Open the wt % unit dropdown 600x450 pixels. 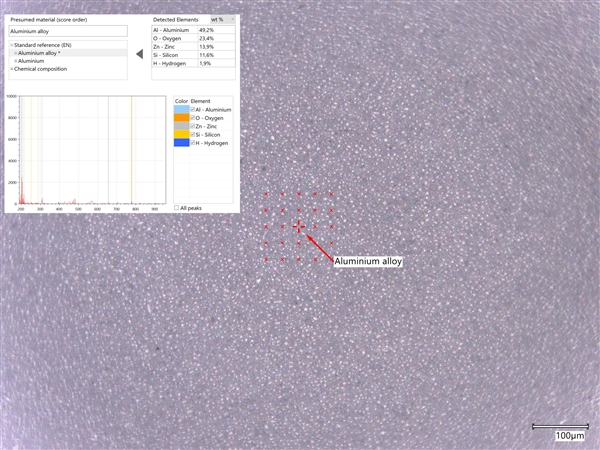click(x=223, y=19)
